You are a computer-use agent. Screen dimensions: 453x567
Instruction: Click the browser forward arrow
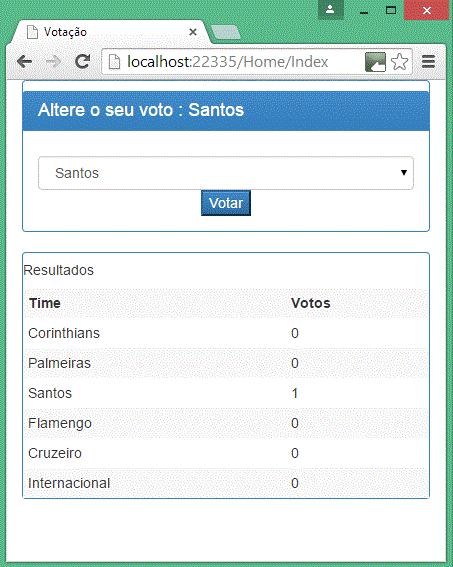(54, 62)
